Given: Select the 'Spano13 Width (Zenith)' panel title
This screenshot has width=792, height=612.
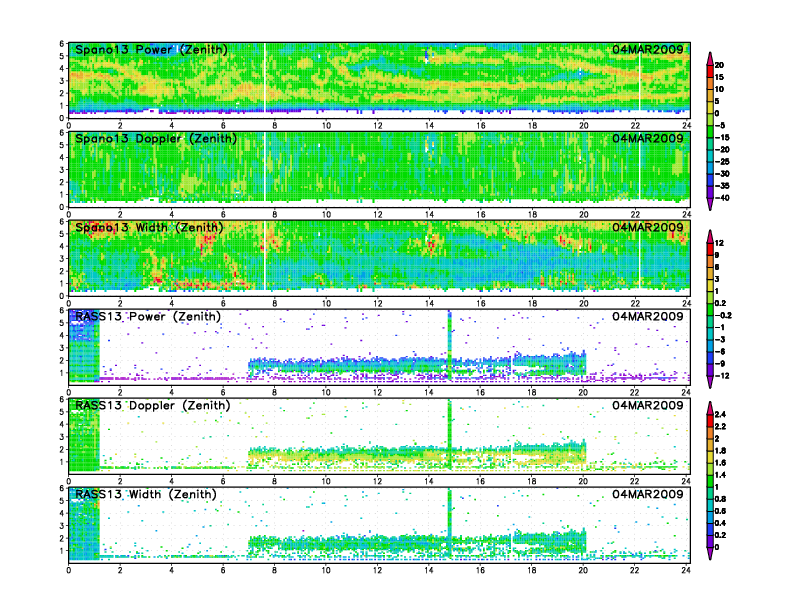Looking at the screenshot, I should click(149, 228).
